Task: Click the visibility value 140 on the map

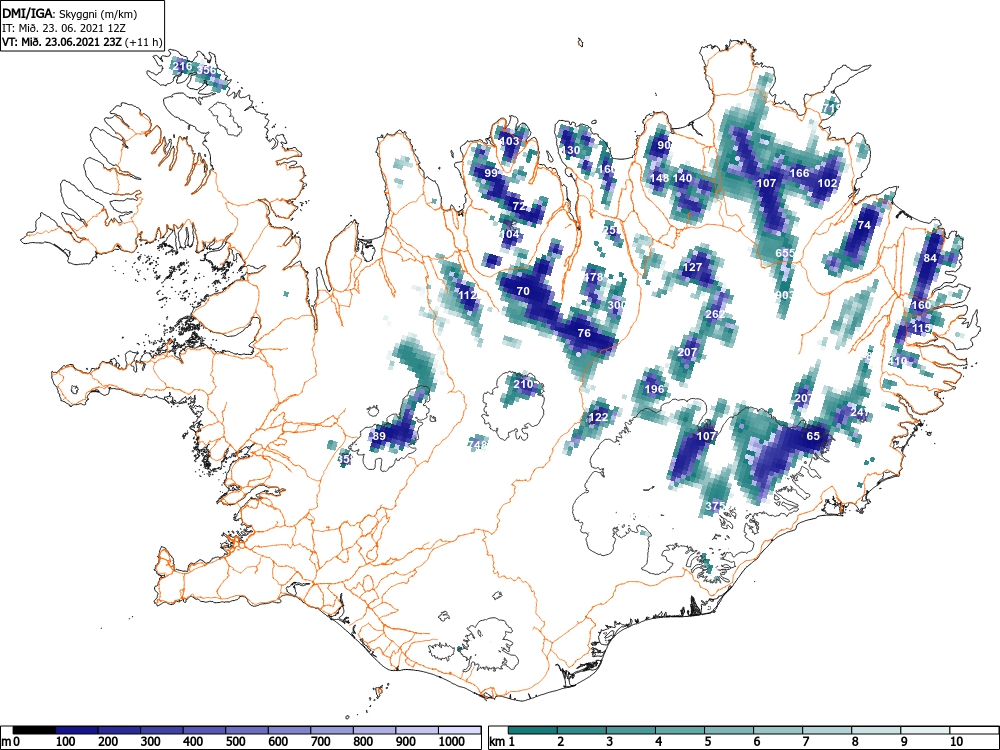Action: click(682, 178)
